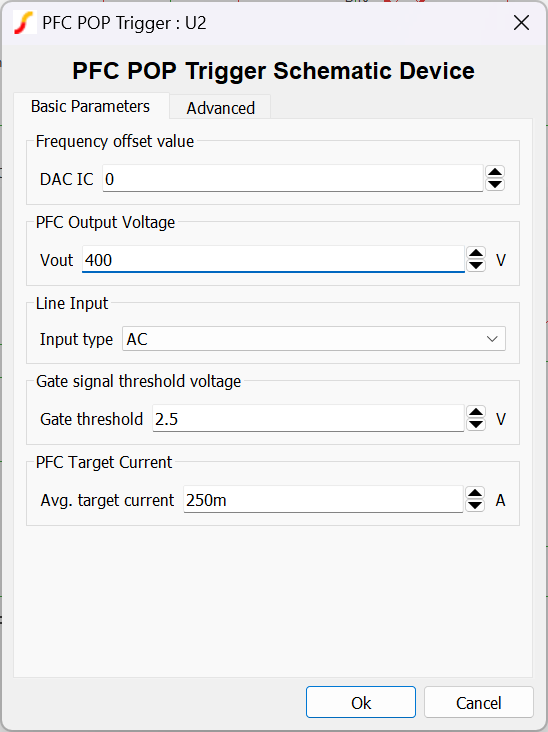Dismiss dialog with the Cancel button
This screenshot has width=548, height=732.
pyautogui.click(x=478, y=702)
